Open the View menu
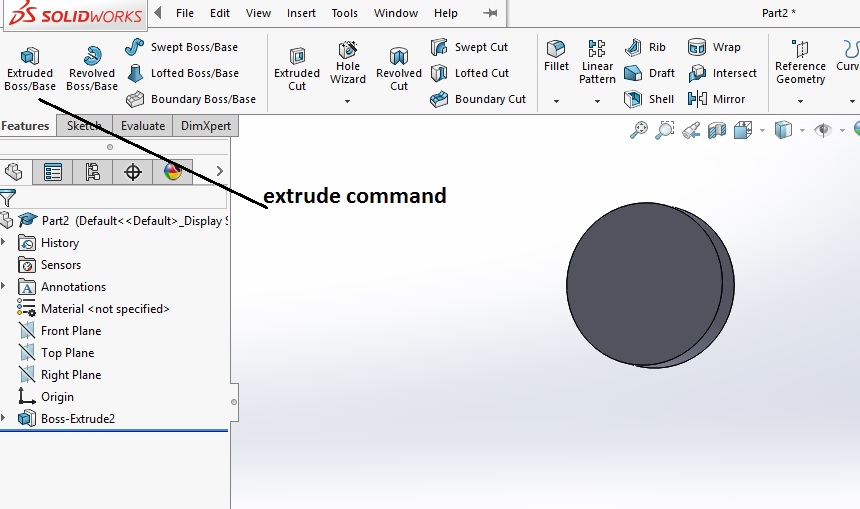The width and height of the screenshot is (860, 509). [x=258, y=13]
